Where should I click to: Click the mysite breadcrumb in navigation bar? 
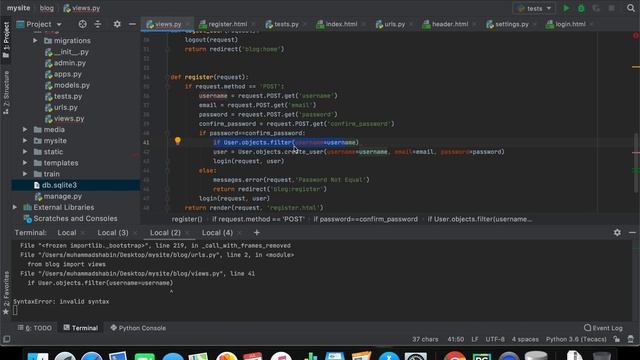click(x=18, y=8)
